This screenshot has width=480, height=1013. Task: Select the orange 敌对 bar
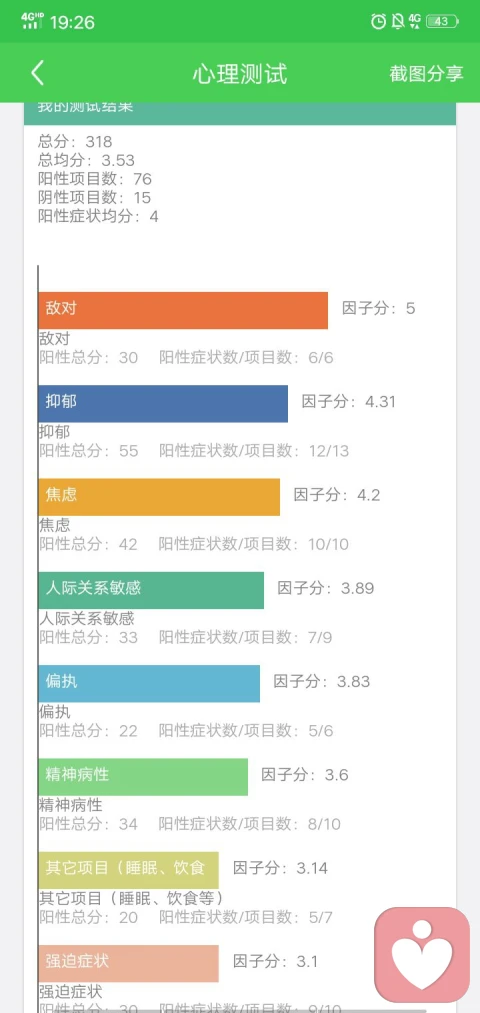point(183,310)
